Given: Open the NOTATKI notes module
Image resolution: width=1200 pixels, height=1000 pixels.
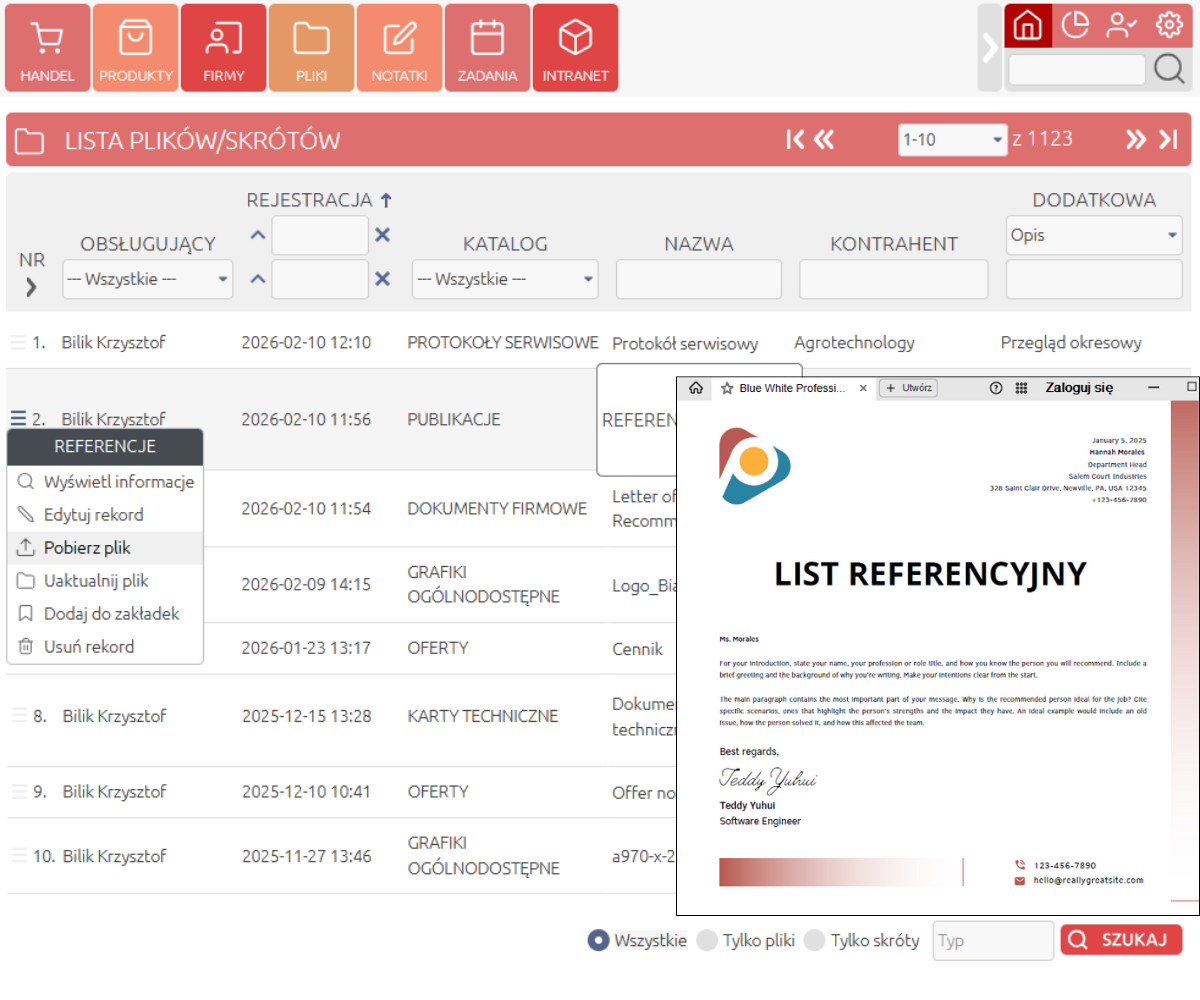Looking at the screenshot, I should coord(399,47).
